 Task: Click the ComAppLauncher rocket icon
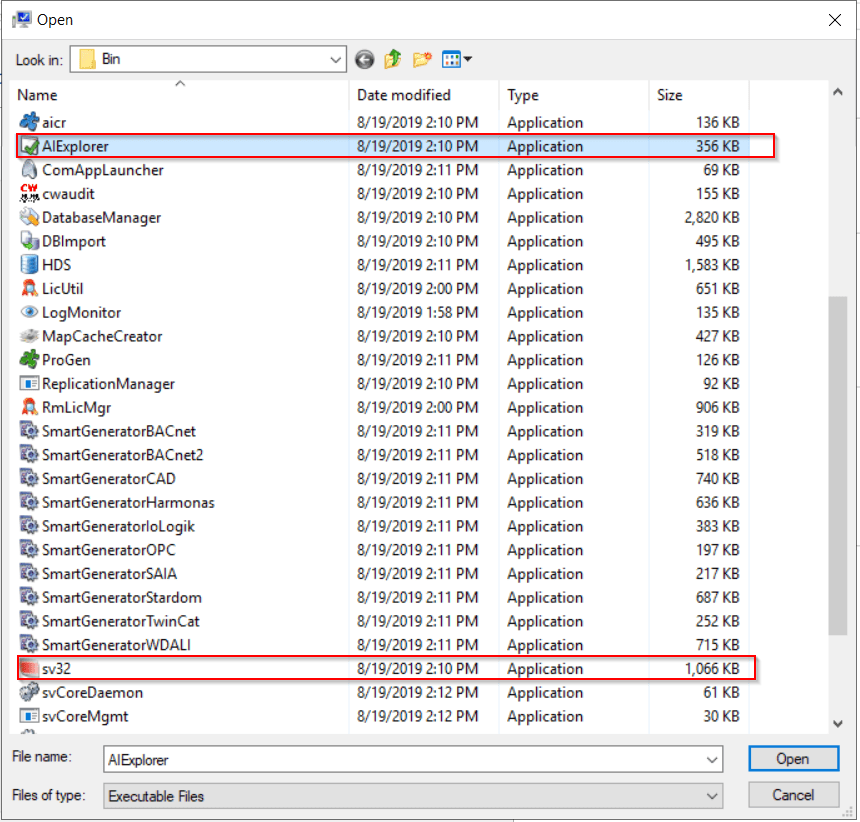(x=30, y=169)
